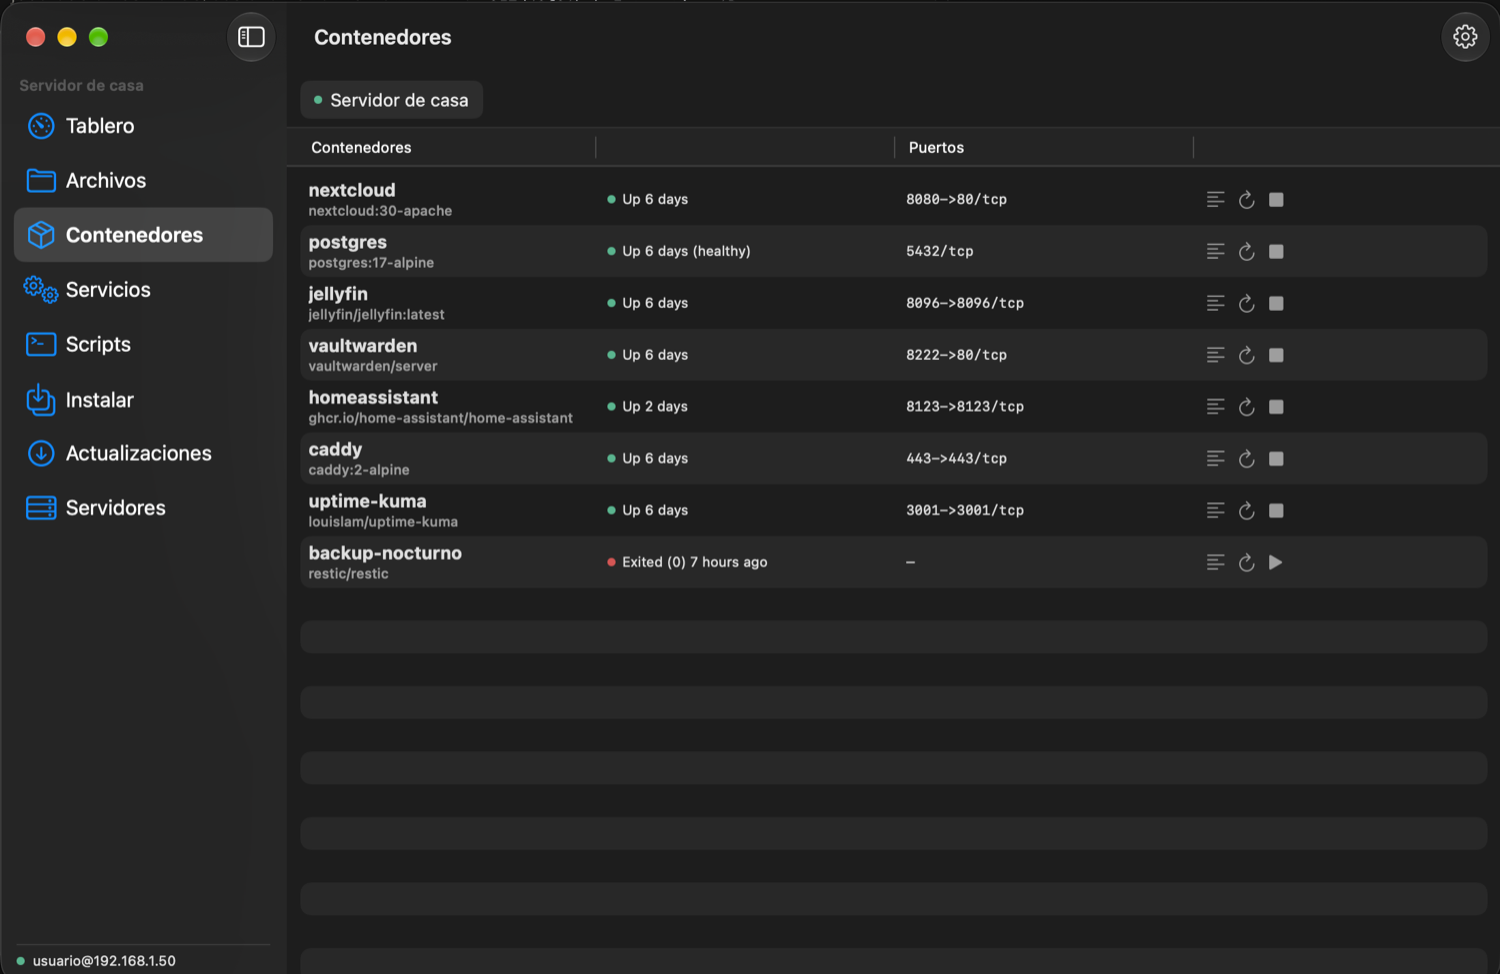Open Archivos section in sidebar
Viewport: 1500px width, 974px height.
pos(143,180)
